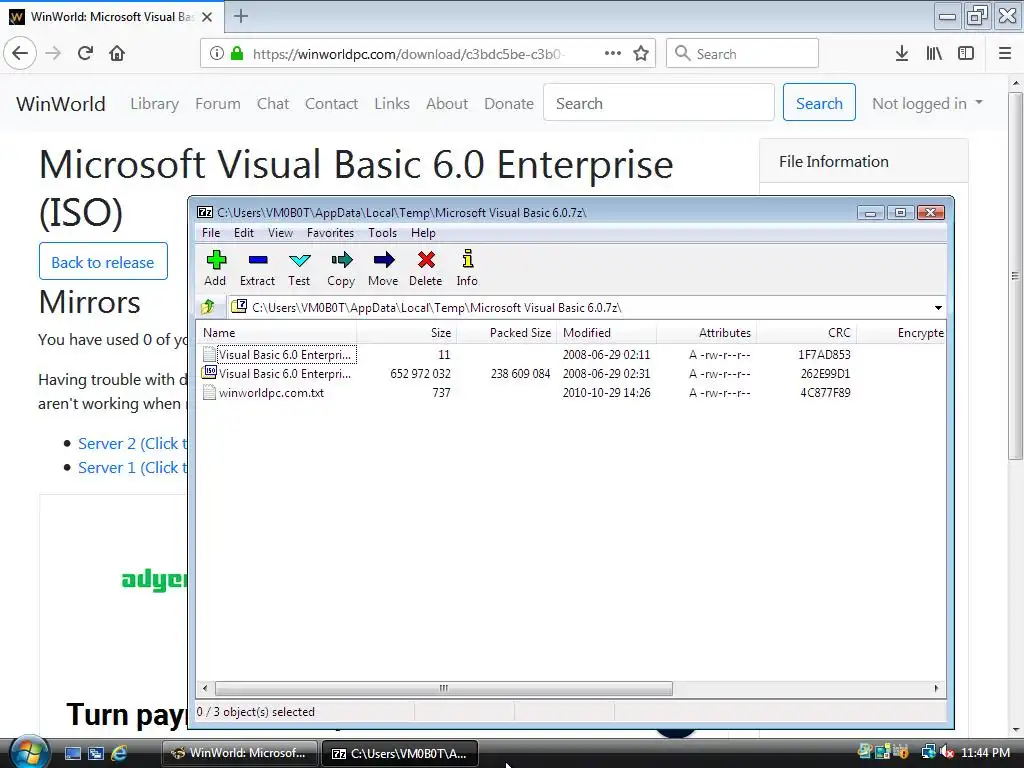Open 7-Zip Help menu
Screen dimensions: 1024x768
click(x=423, y=232)
